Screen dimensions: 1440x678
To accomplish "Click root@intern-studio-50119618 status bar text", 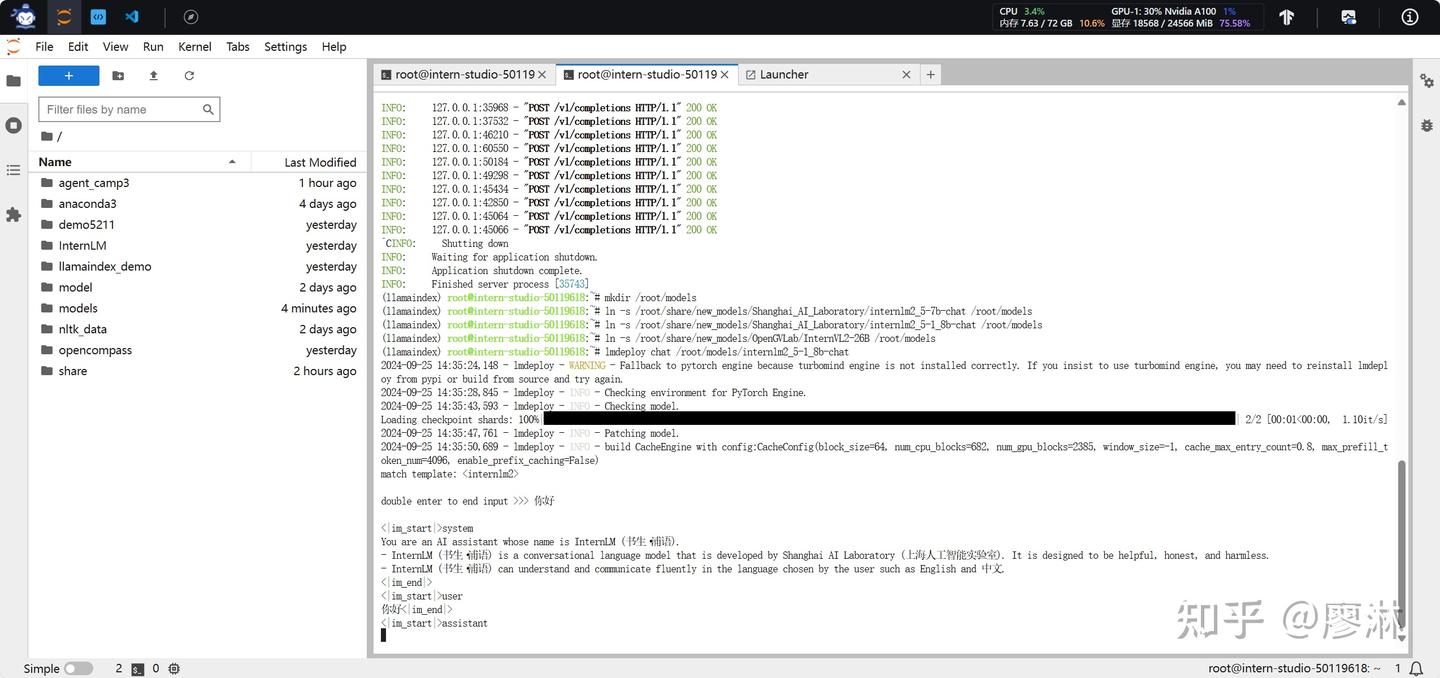I will pos(1294,668).
